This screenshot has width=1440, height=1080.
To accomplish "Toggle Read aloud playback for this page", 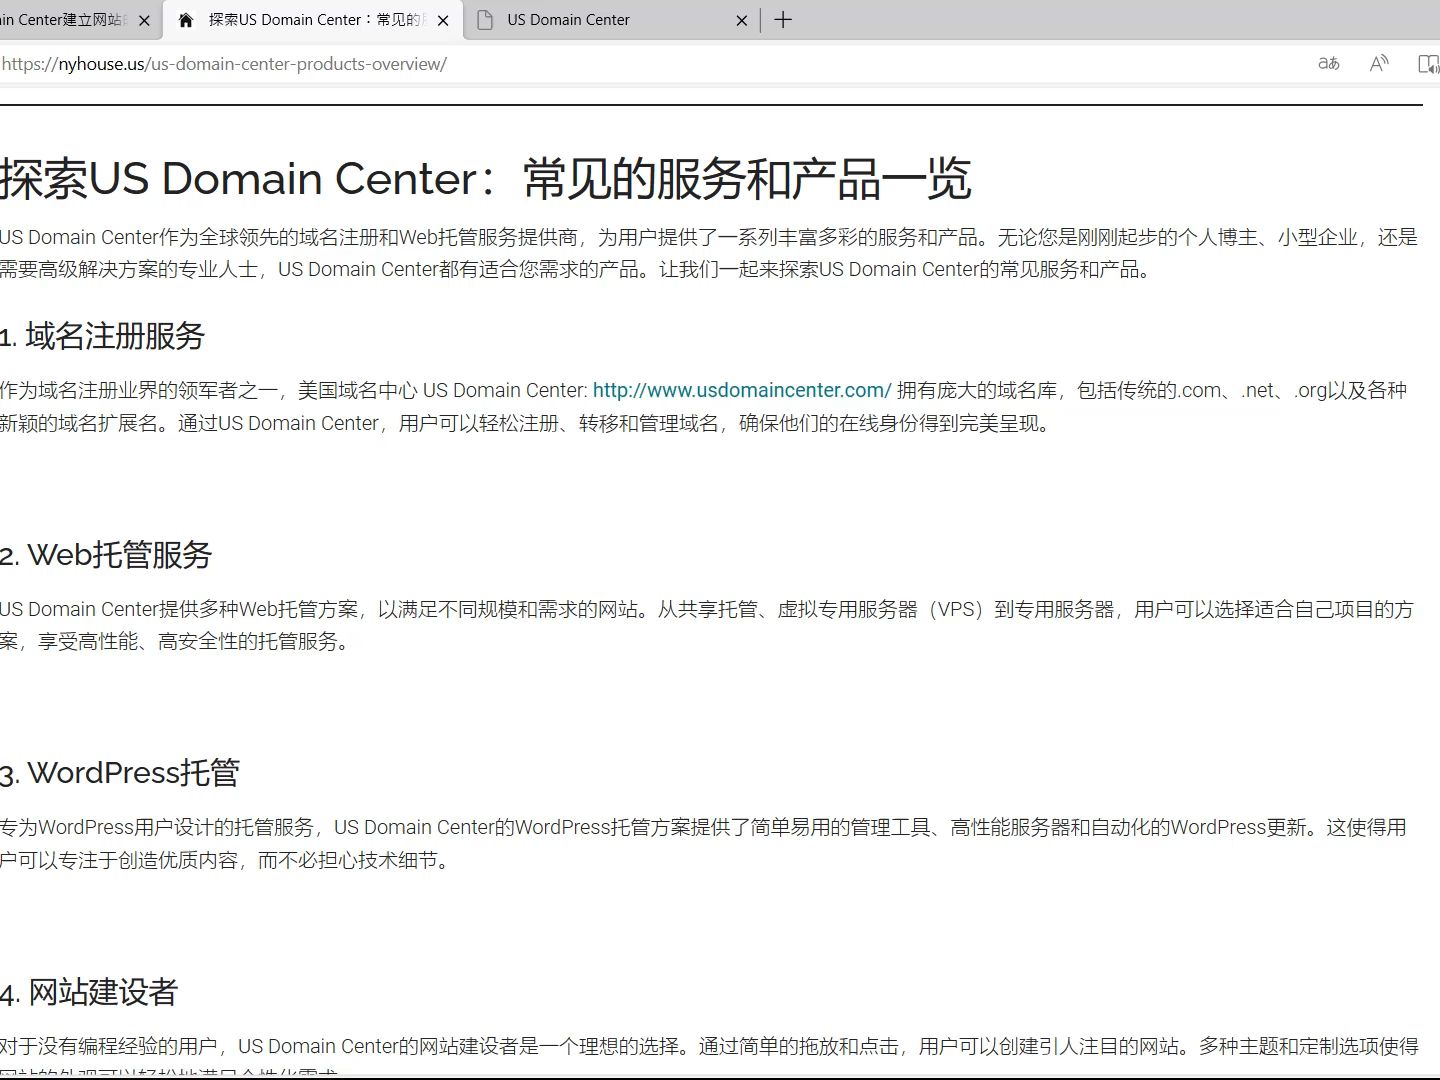I will (x=1377, y=63).
